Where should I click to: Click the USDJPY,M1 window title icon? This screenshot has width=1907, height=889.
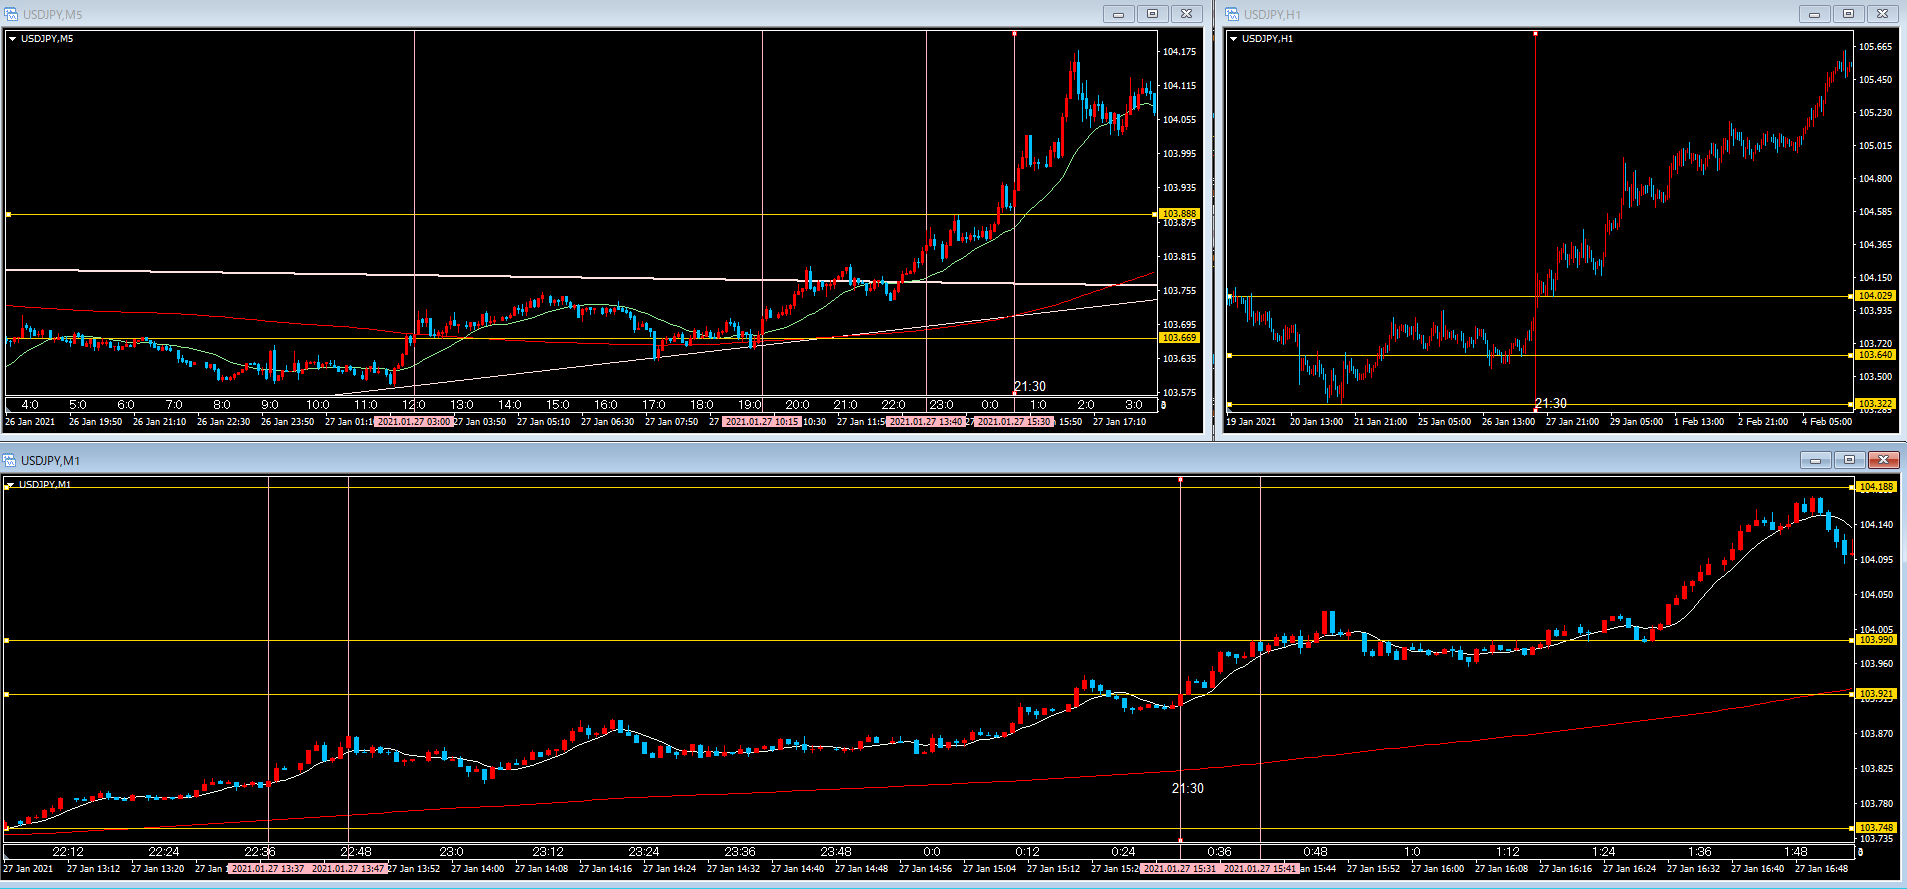coord(10,460)
